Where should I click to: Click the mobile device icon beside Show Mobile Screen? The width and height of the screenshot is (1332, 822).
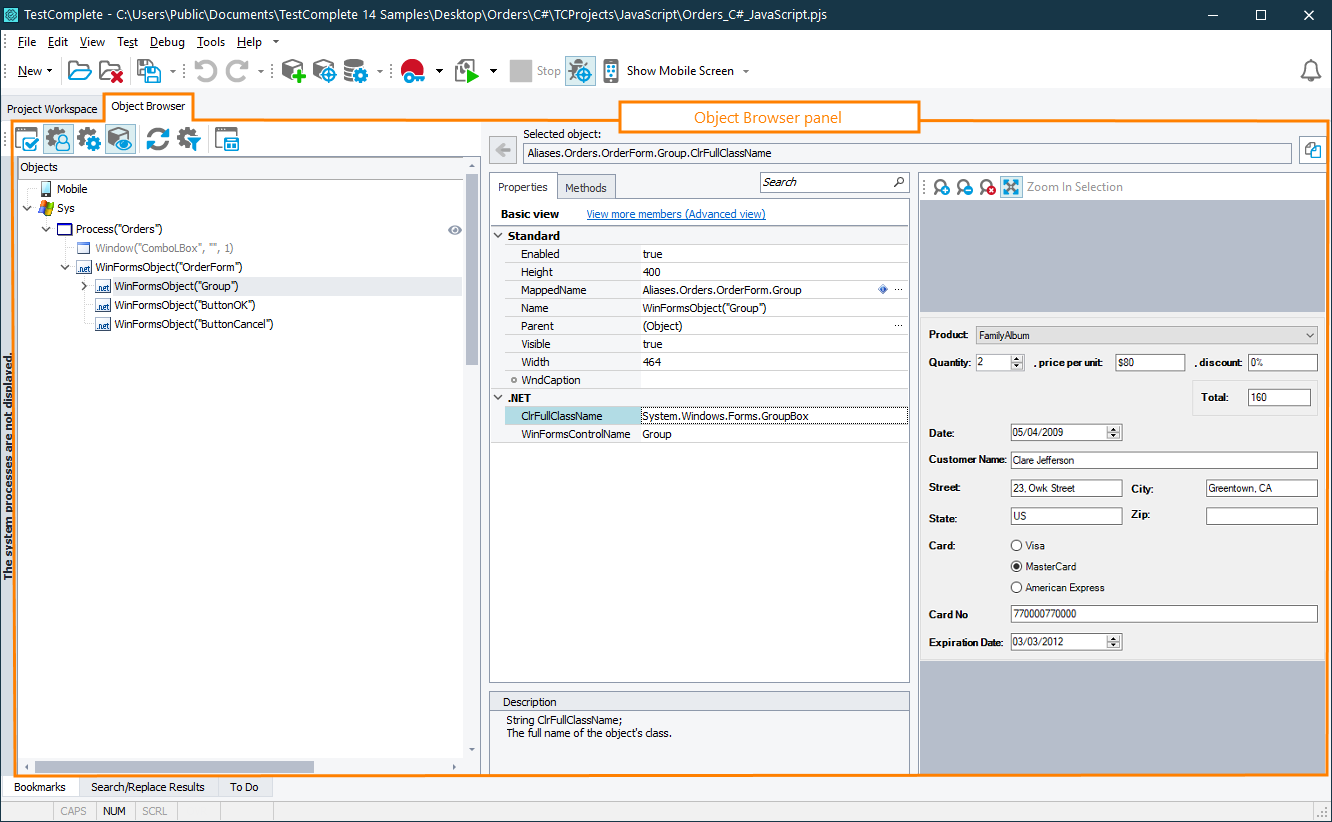point(611,71)
